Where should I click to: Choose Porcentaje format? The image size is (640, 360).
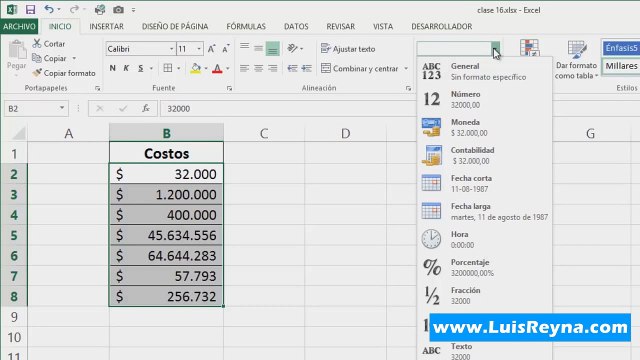[x=484, y=268]
